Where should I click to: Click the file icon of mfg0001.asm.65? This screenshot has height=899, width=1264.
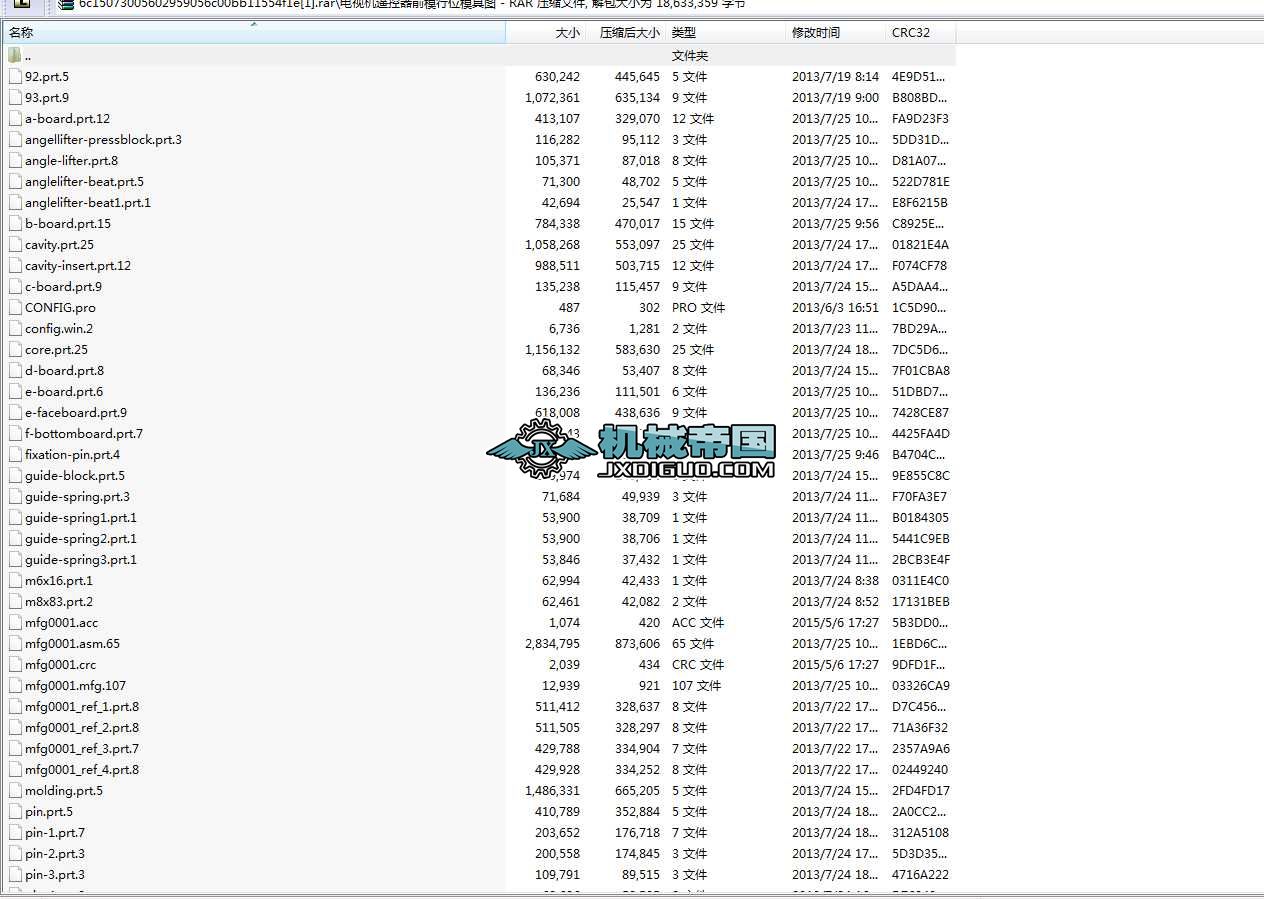click(x=15, y=644)
